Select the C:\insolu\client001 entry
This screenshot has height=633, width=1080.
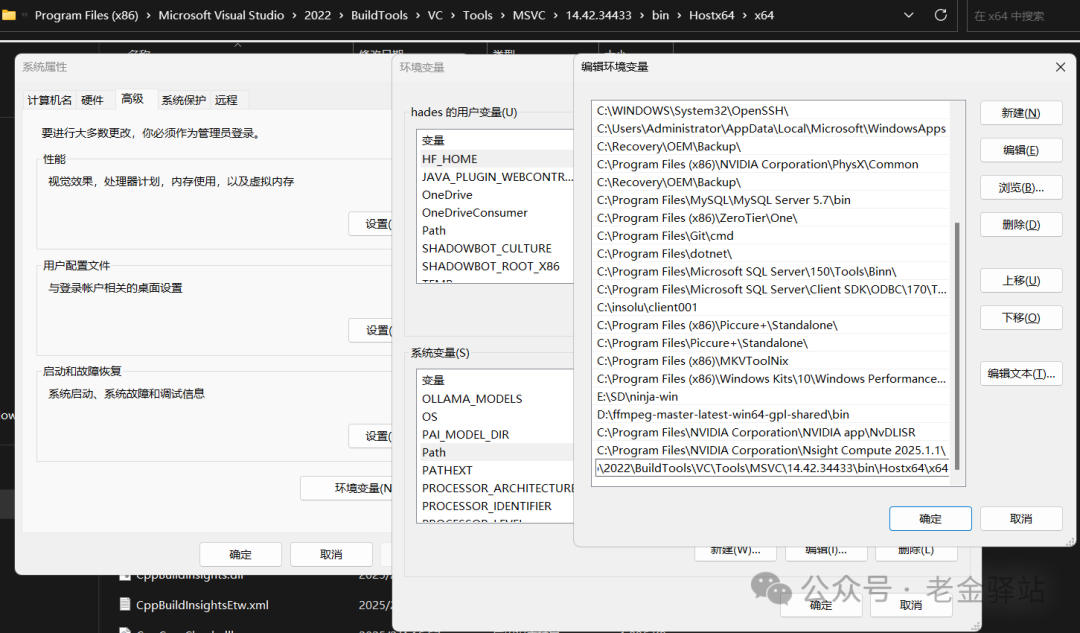770,307
